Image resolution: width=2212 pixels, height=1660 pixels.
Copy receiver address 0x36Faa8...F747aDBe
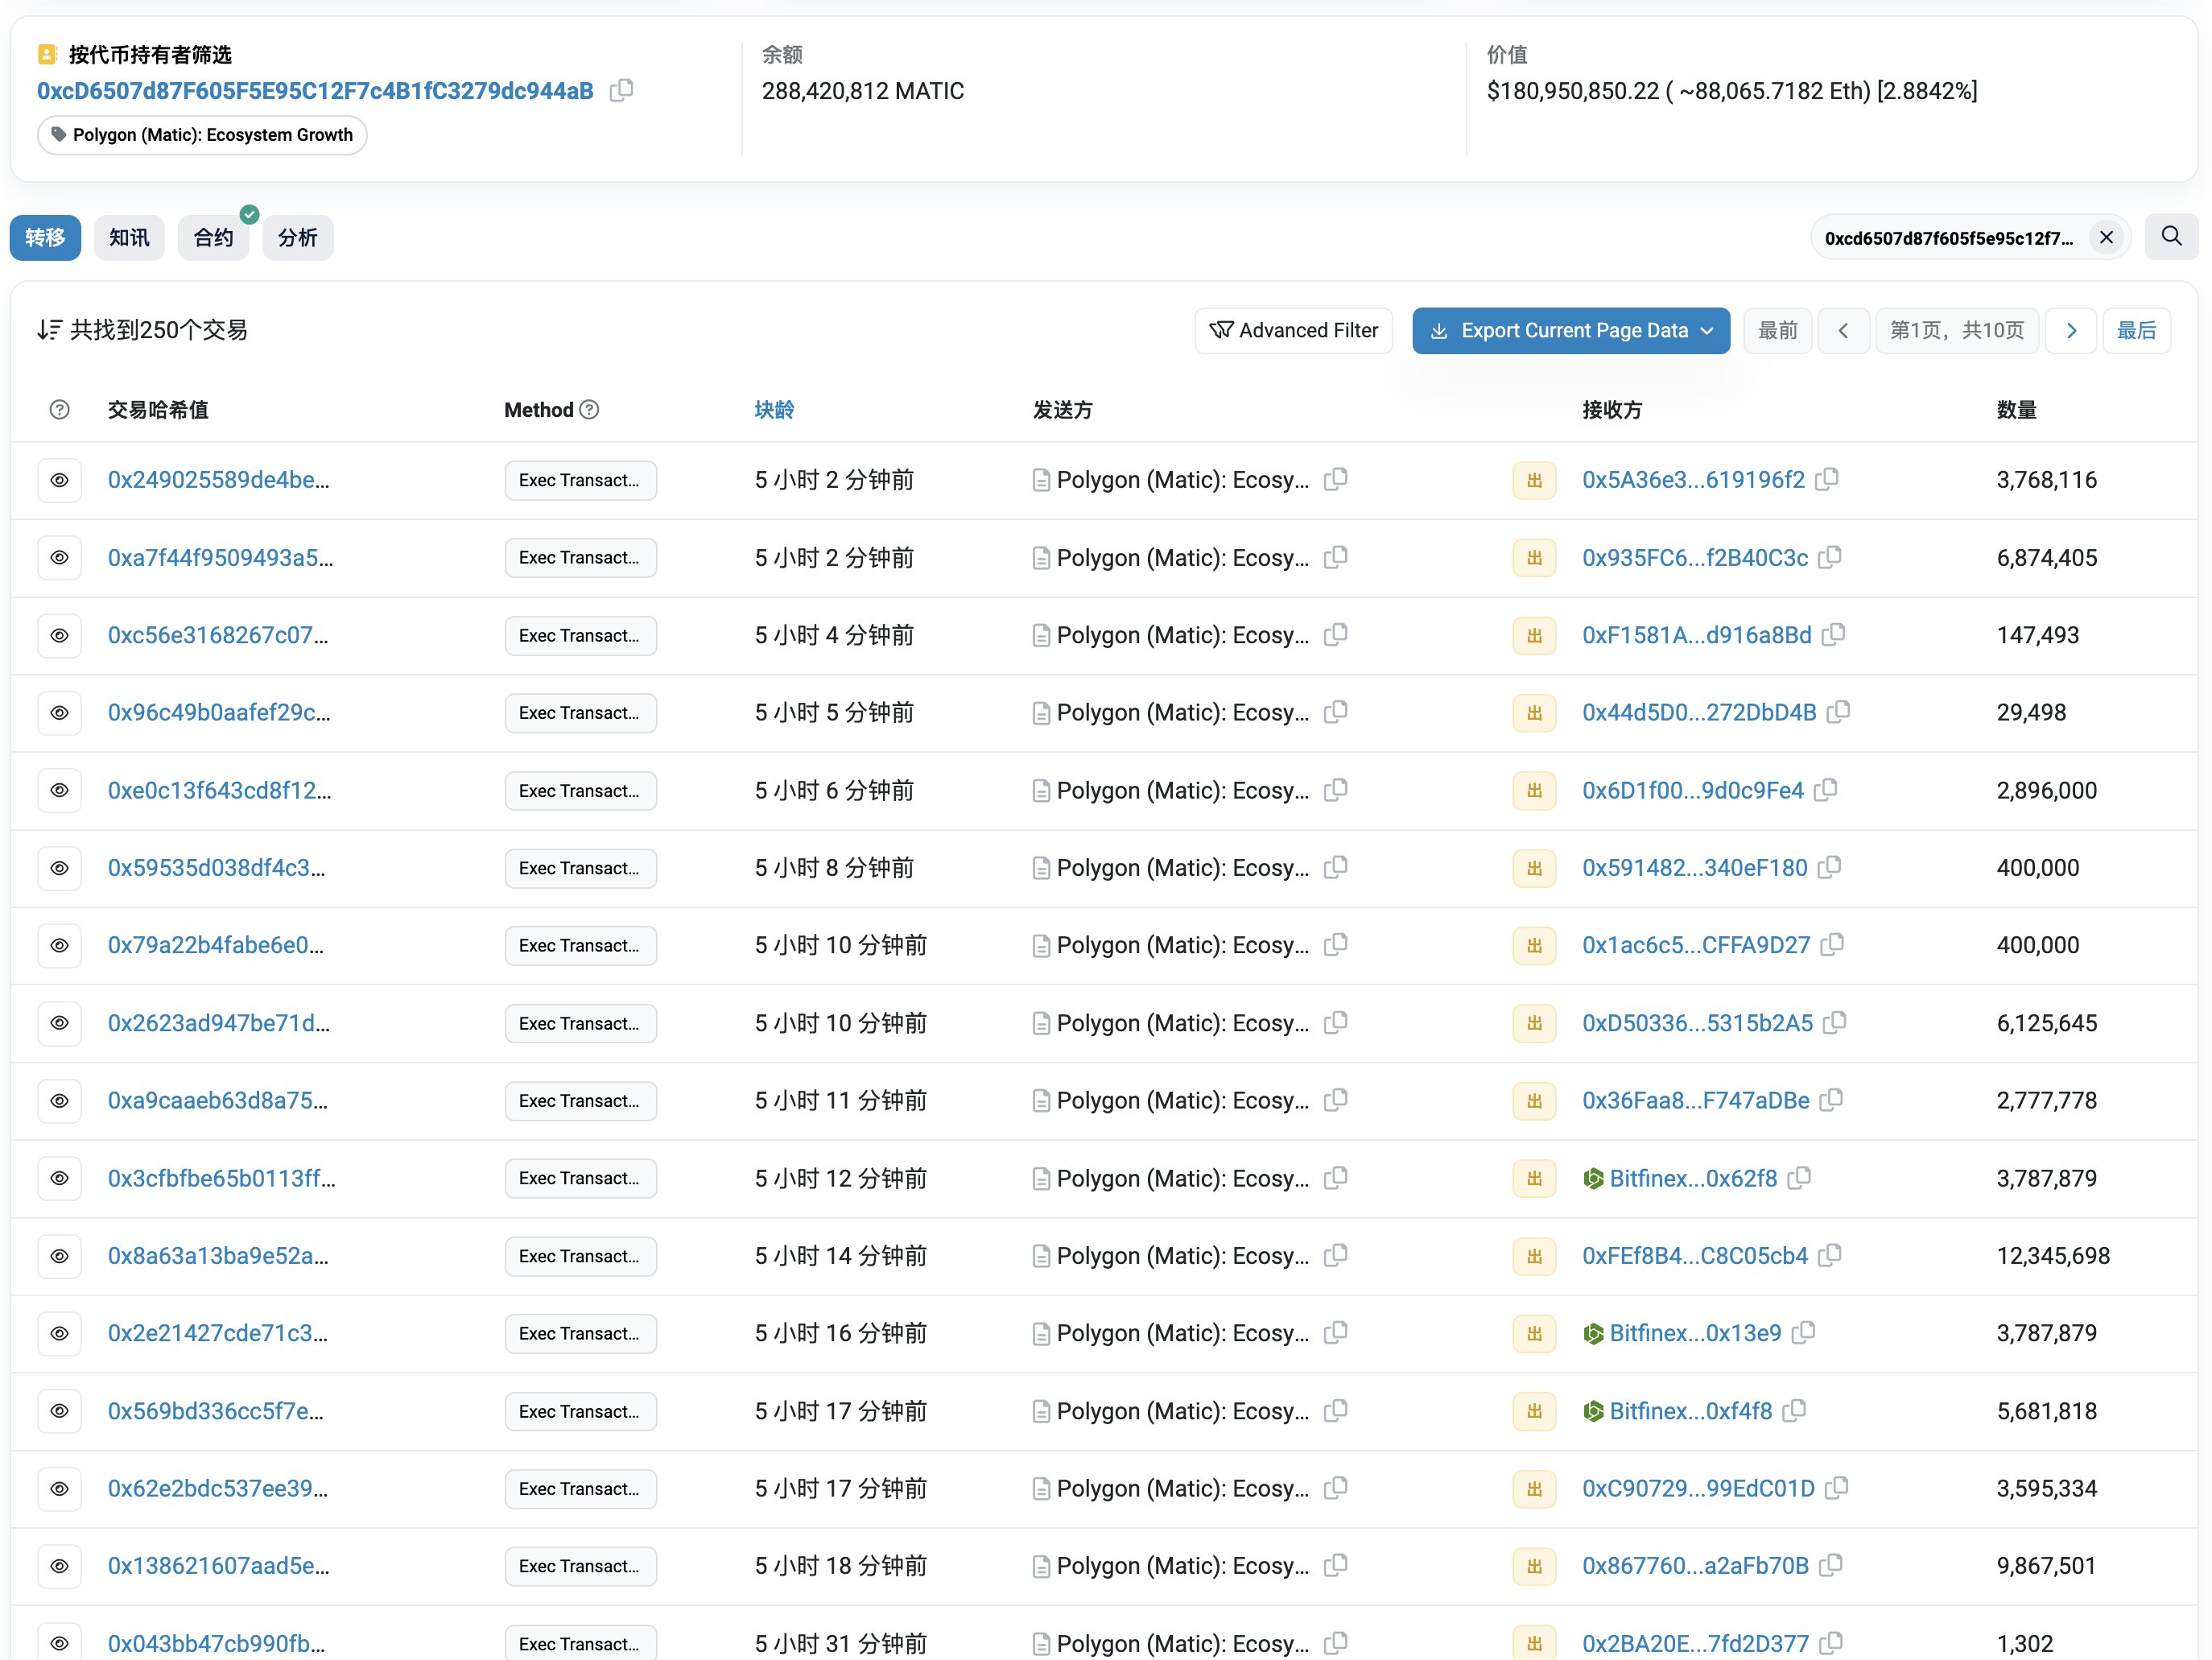(1832, 1100)
